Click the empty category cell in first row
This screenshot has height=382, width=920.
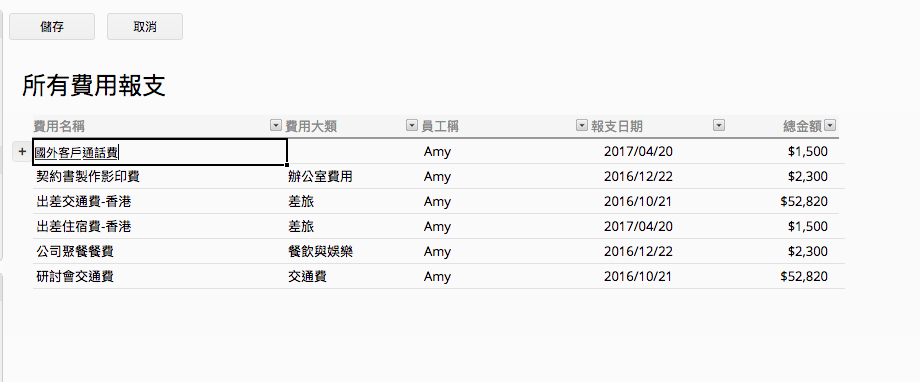click(x=354, y=152)
